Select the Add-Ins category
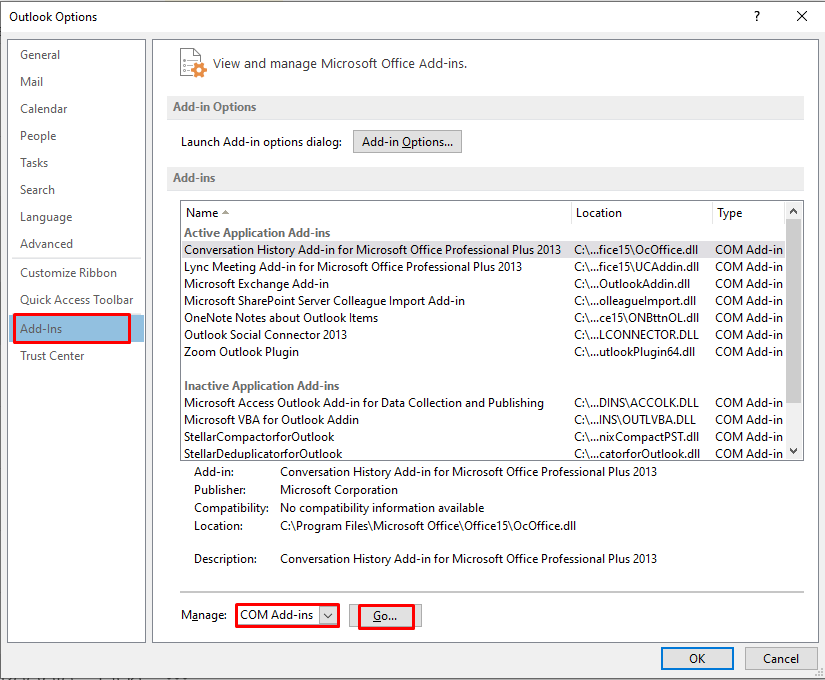 [77, 328]
